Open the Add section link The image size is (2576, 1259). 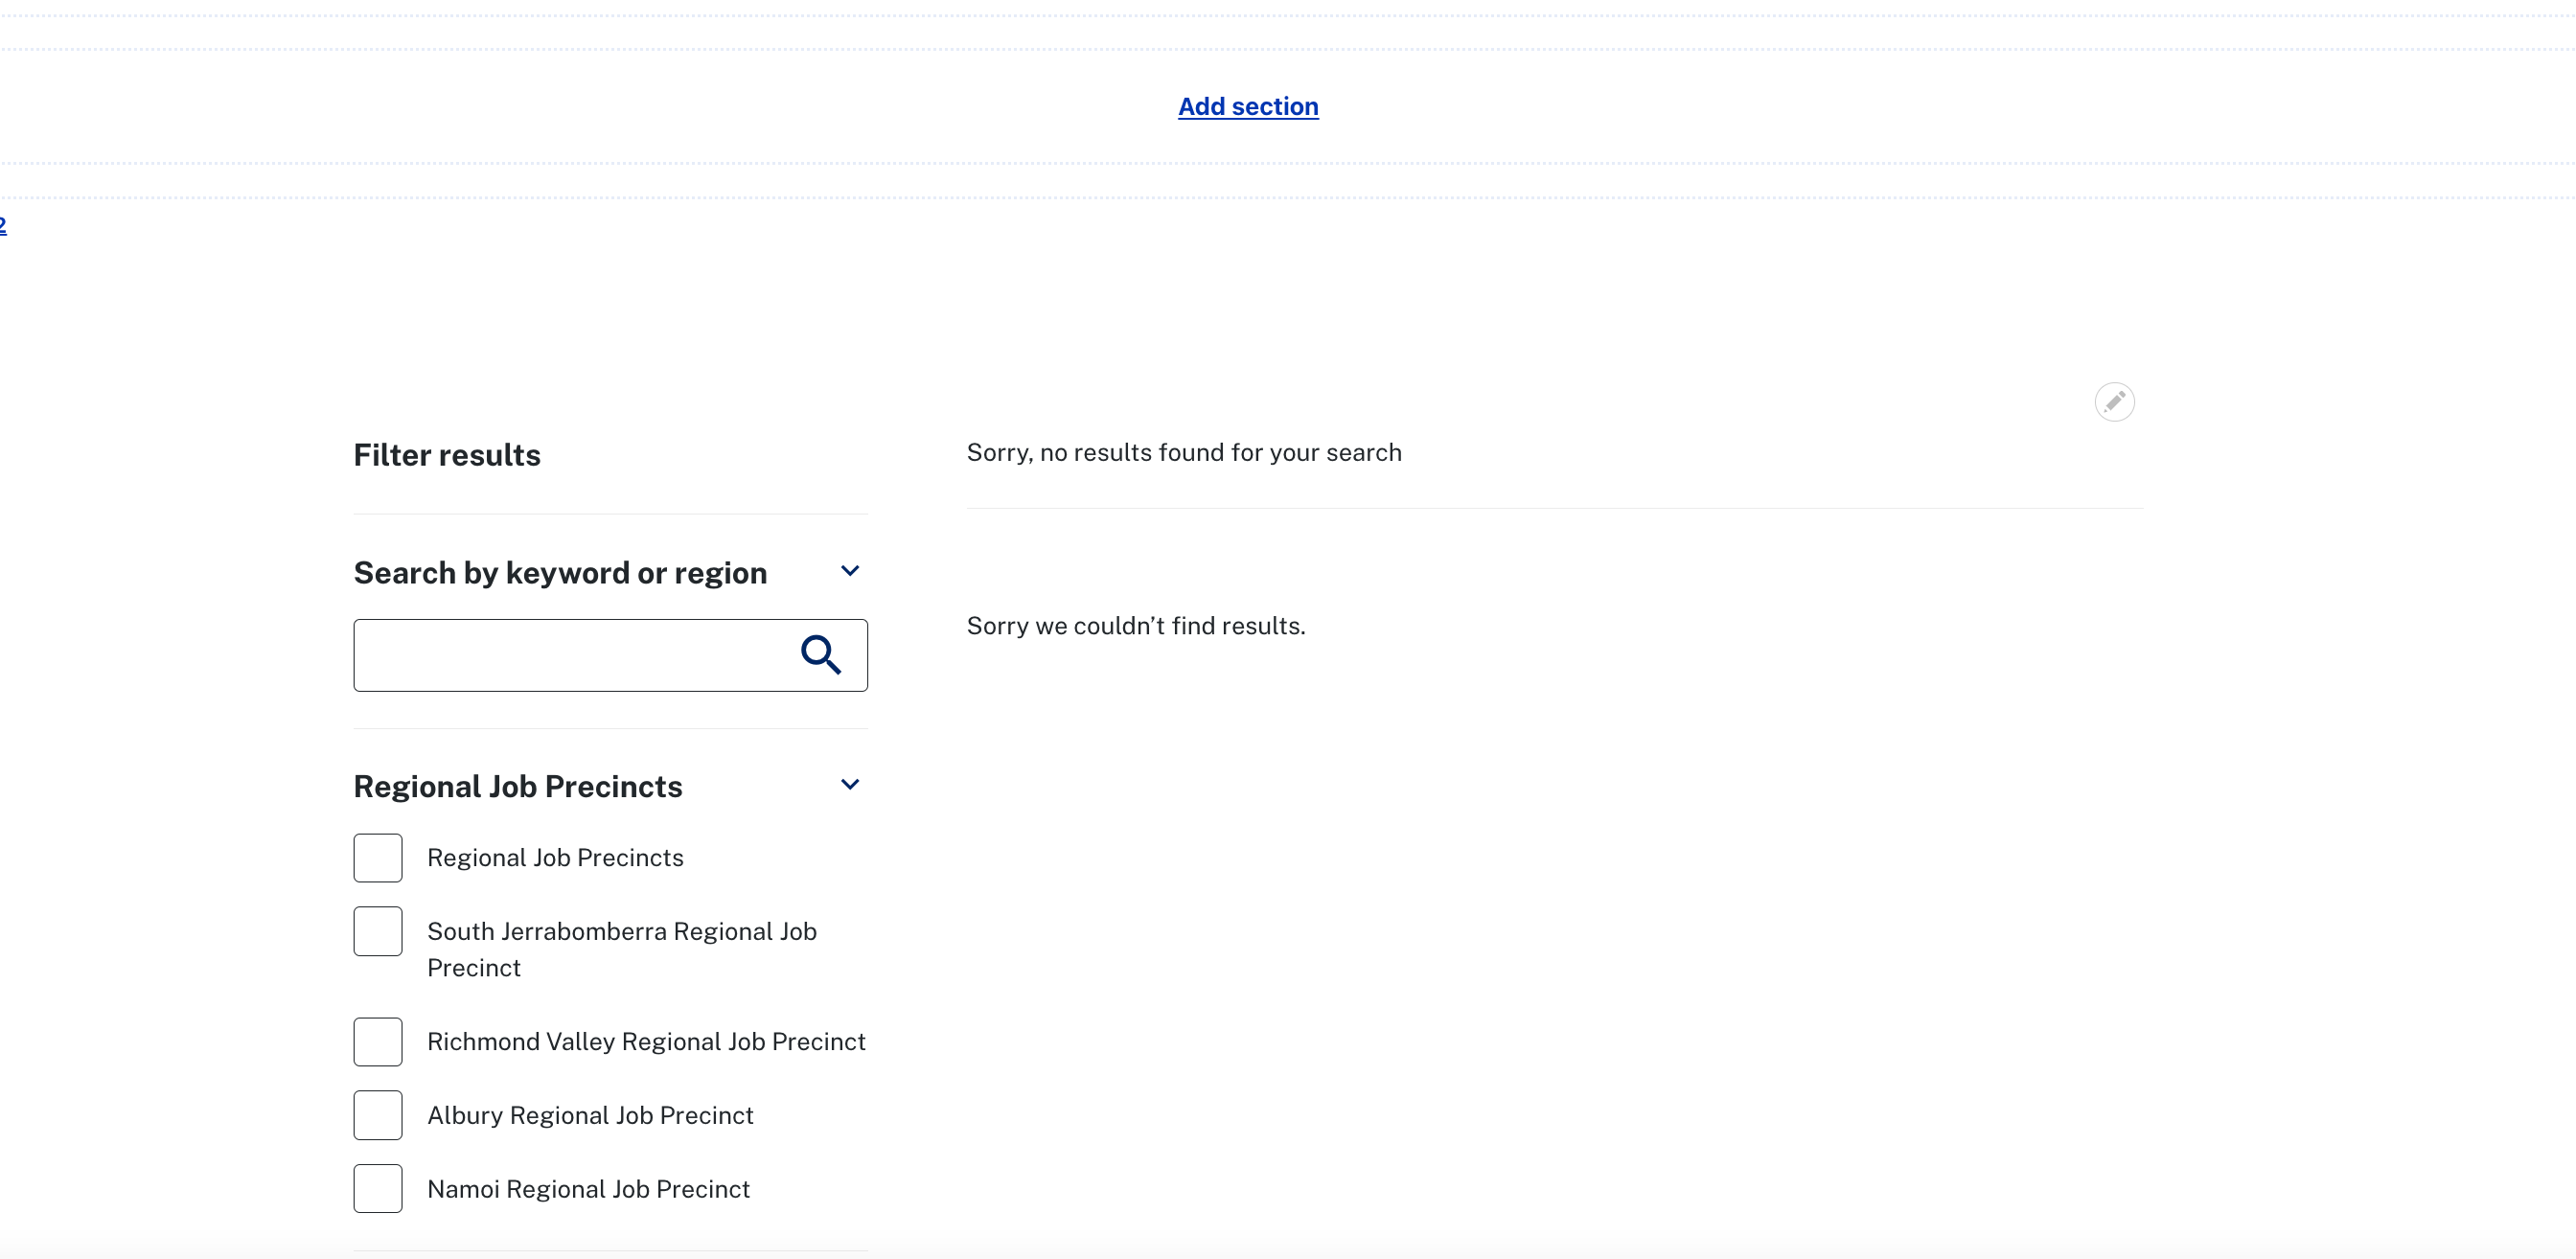coord(1248,106)
